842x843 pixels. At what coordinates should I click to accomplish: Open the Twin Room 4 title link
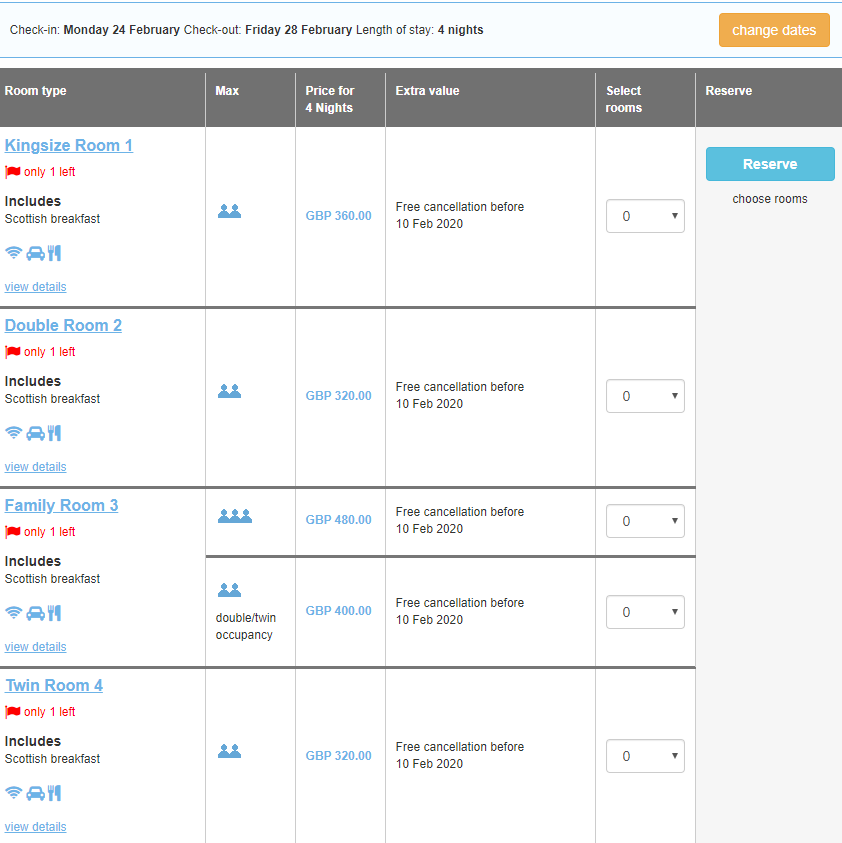54,686
